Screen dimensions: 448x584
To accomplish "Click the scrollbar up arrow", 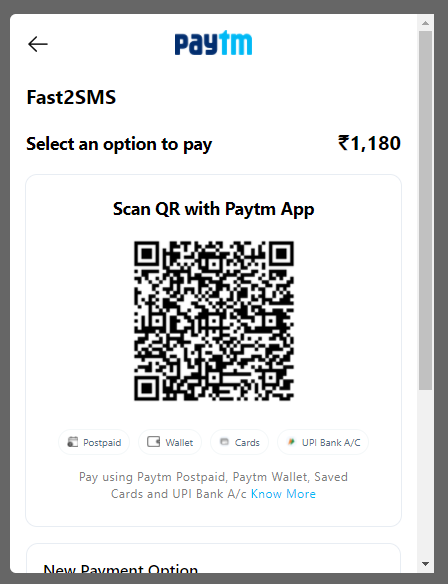I will pyautogui.click(x=425, y=23).
